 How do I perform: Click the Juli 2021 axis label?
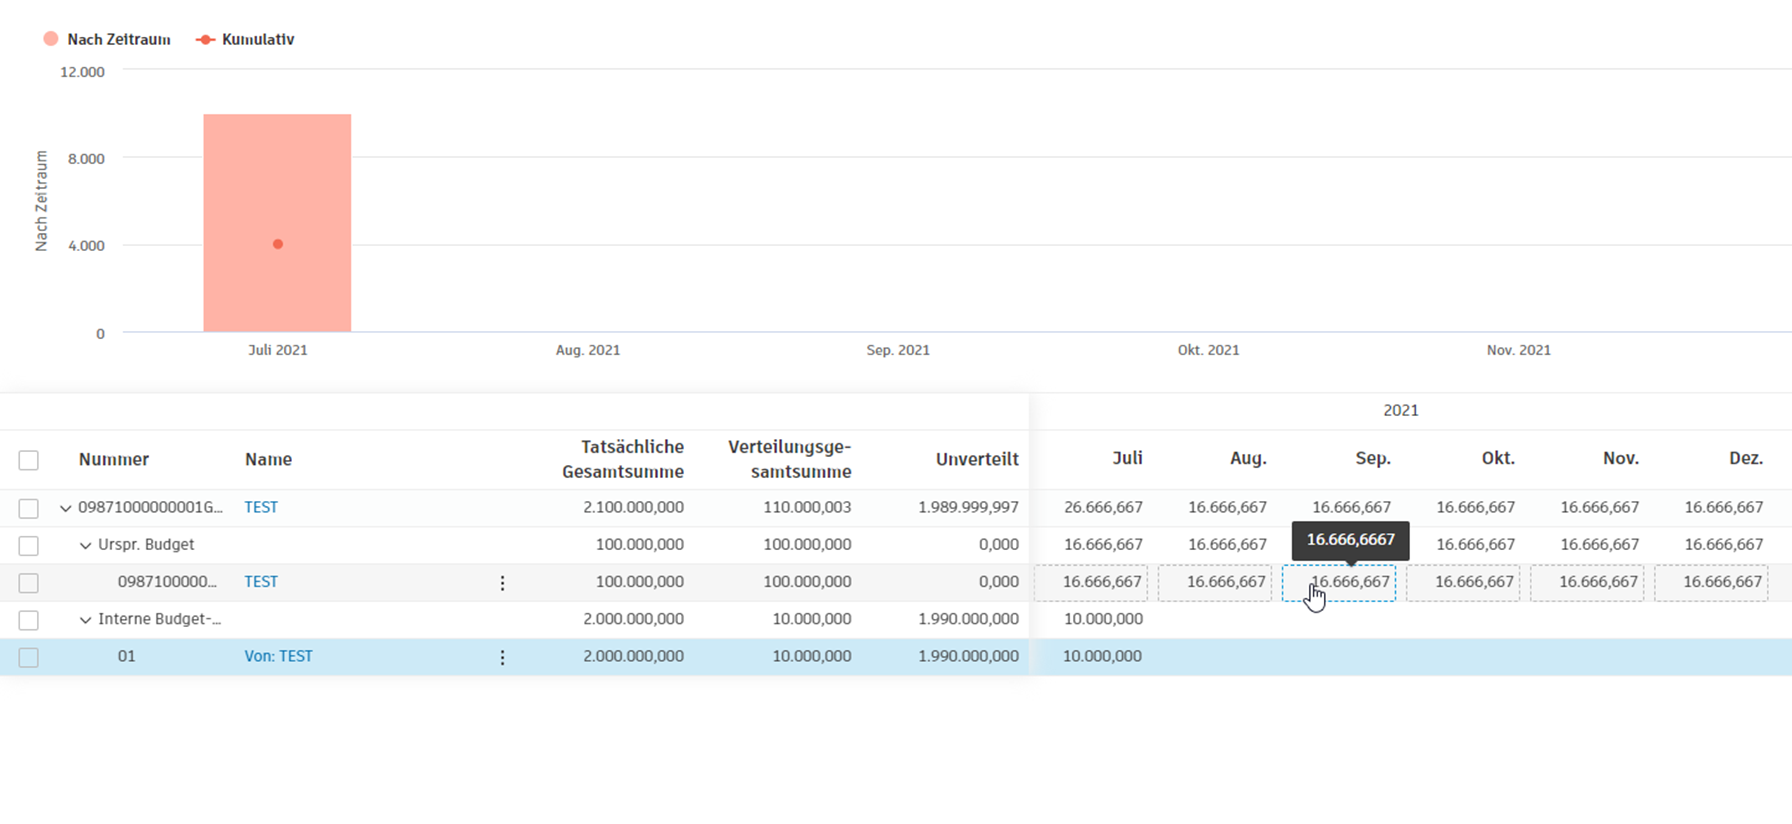tap(278, 350)
